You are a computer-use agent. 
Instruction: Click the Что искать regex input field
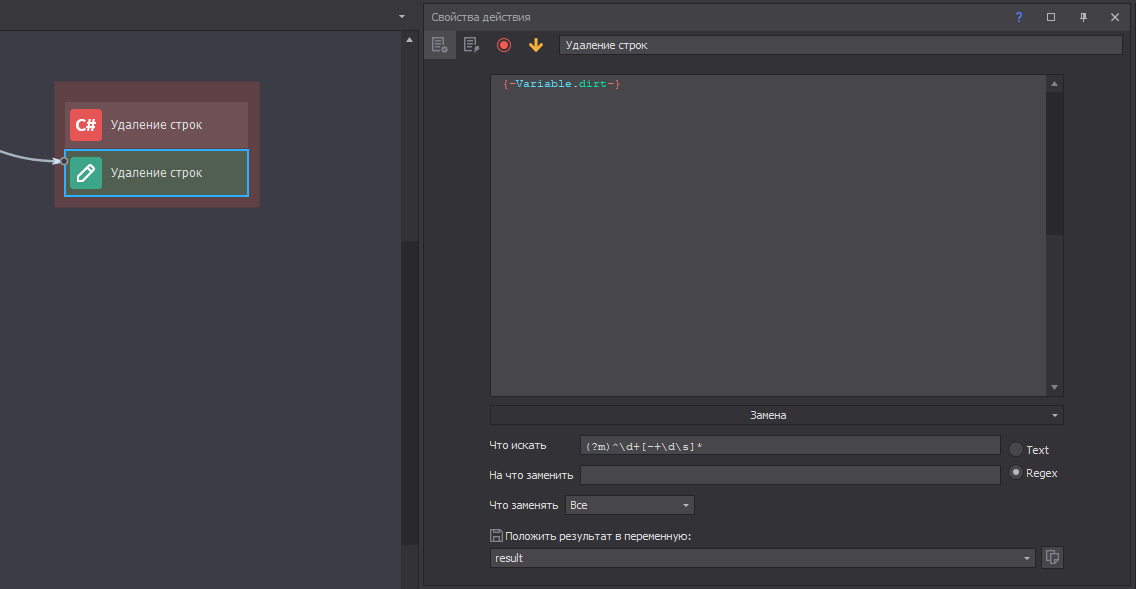790,445
